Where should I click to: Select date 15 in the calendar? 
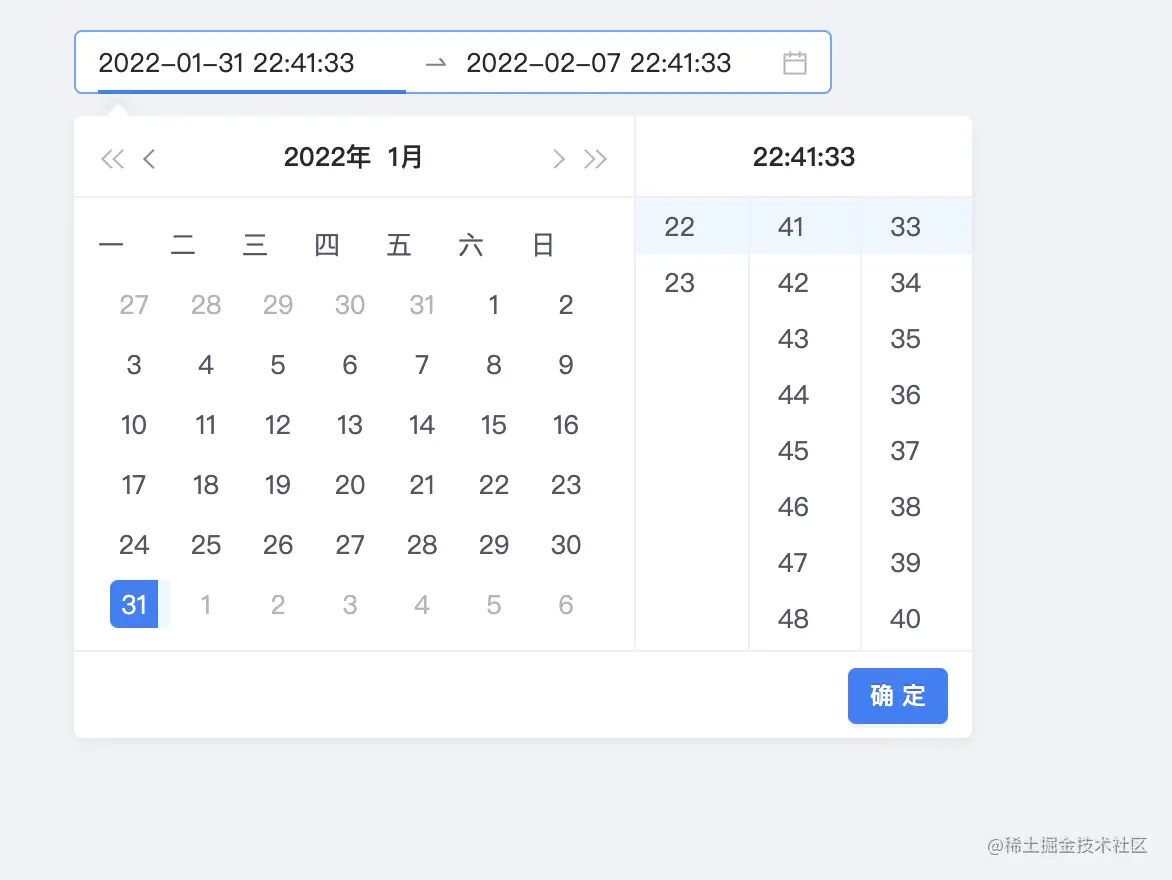coord(493,425)
